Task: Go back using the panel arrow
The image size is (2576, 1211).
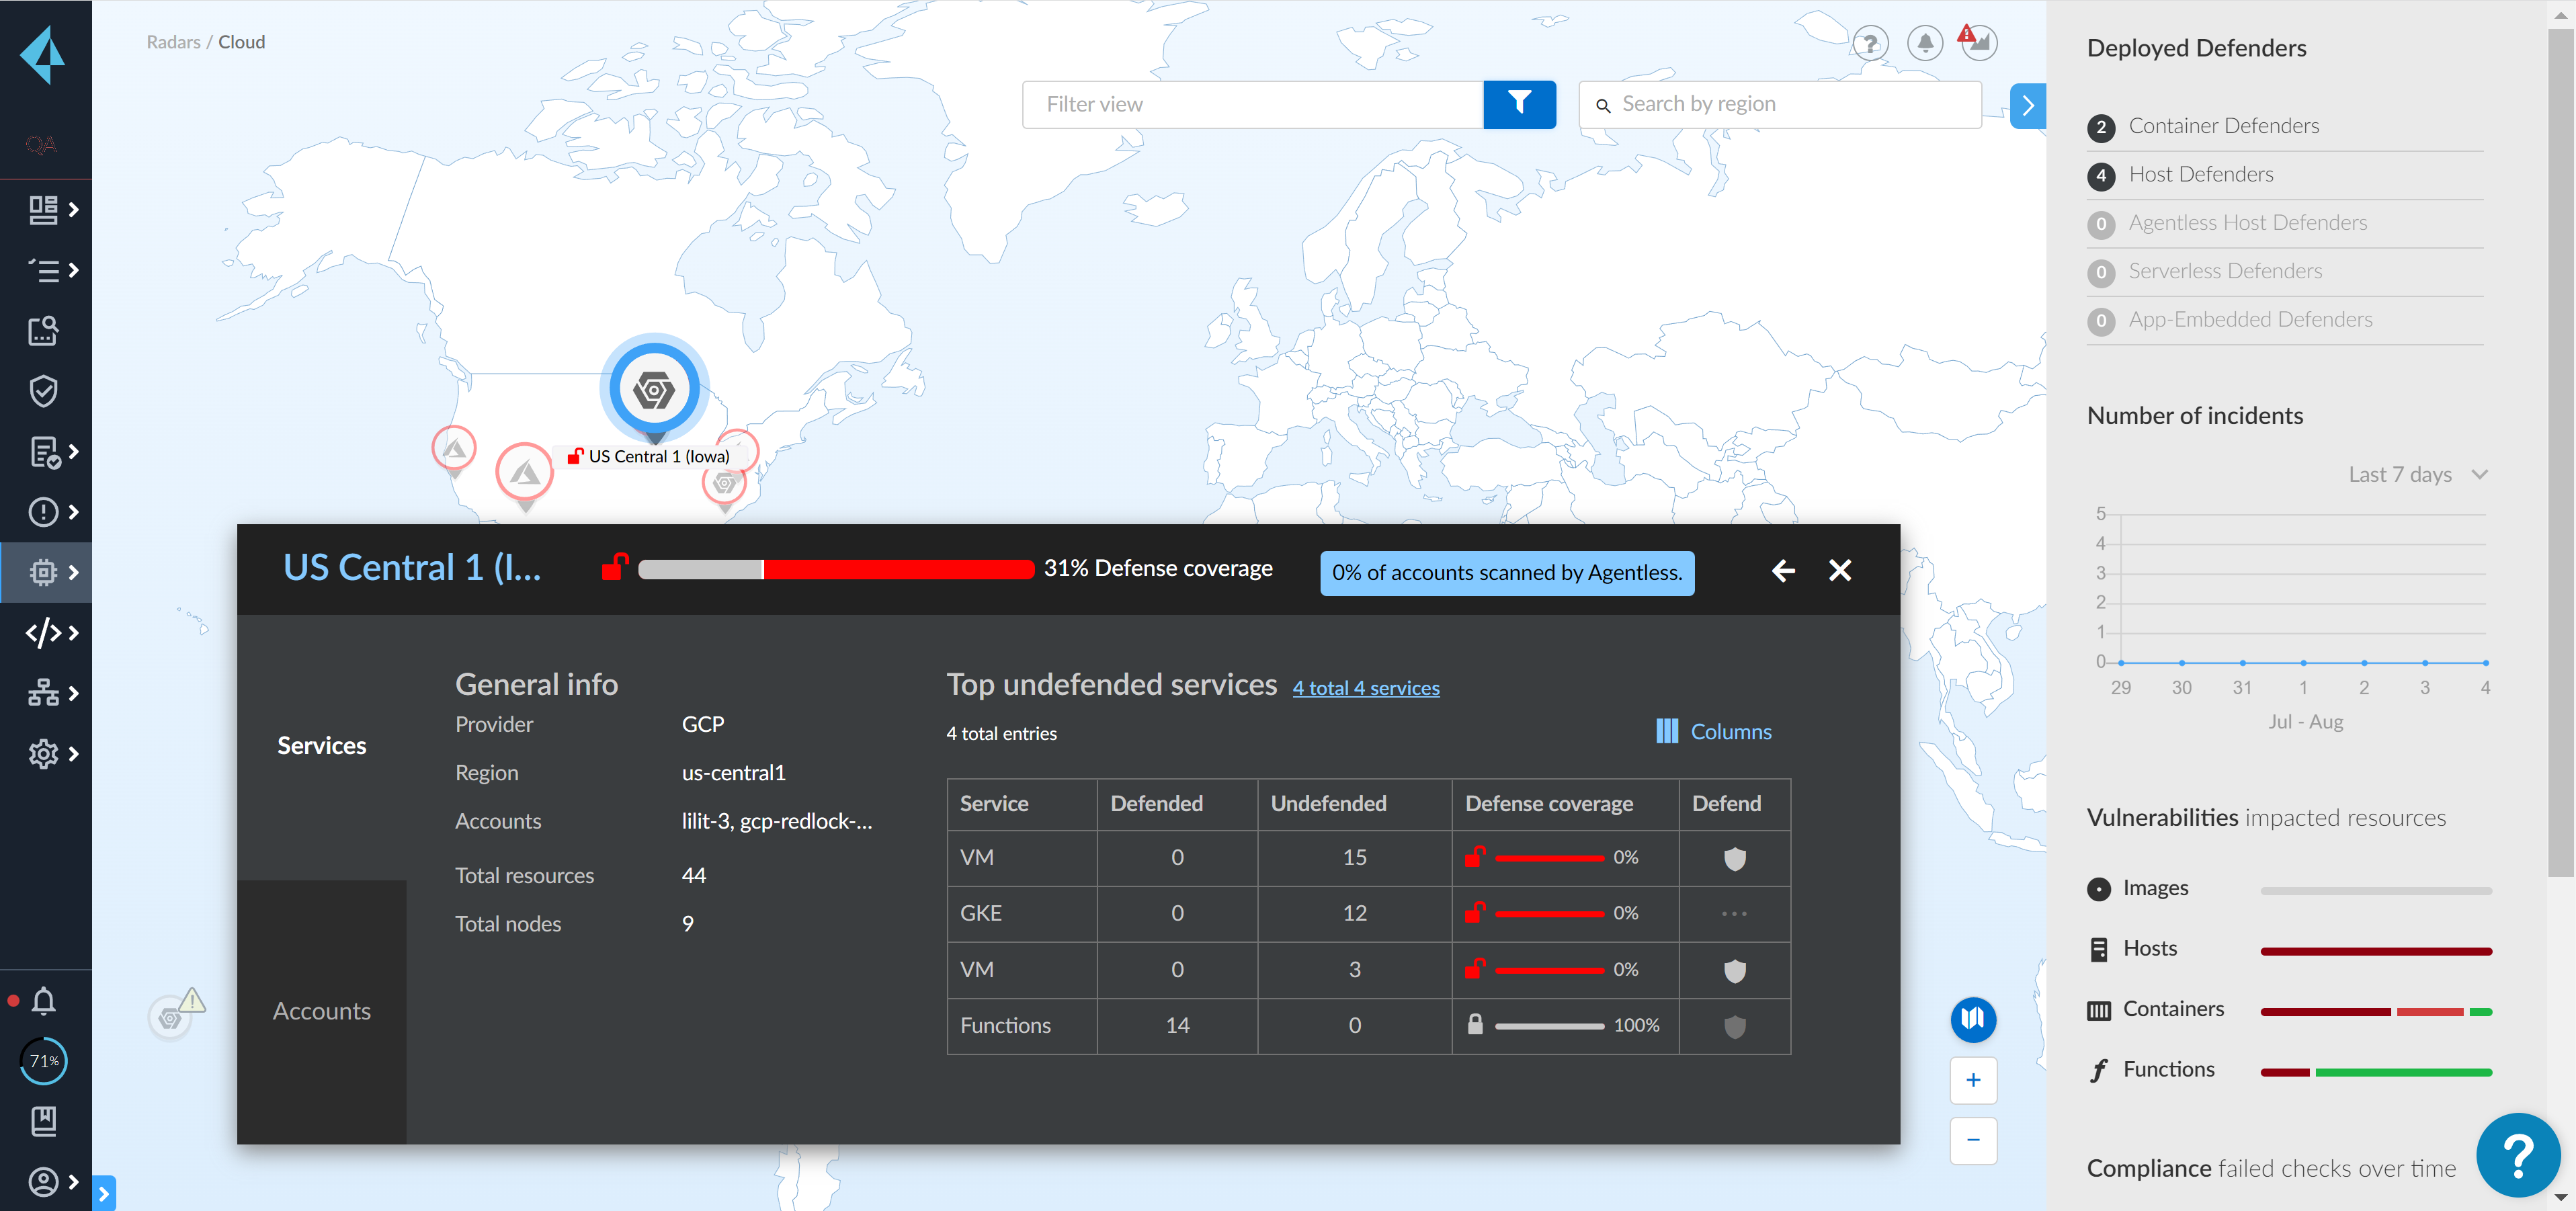Action: tap(1783, 570)
